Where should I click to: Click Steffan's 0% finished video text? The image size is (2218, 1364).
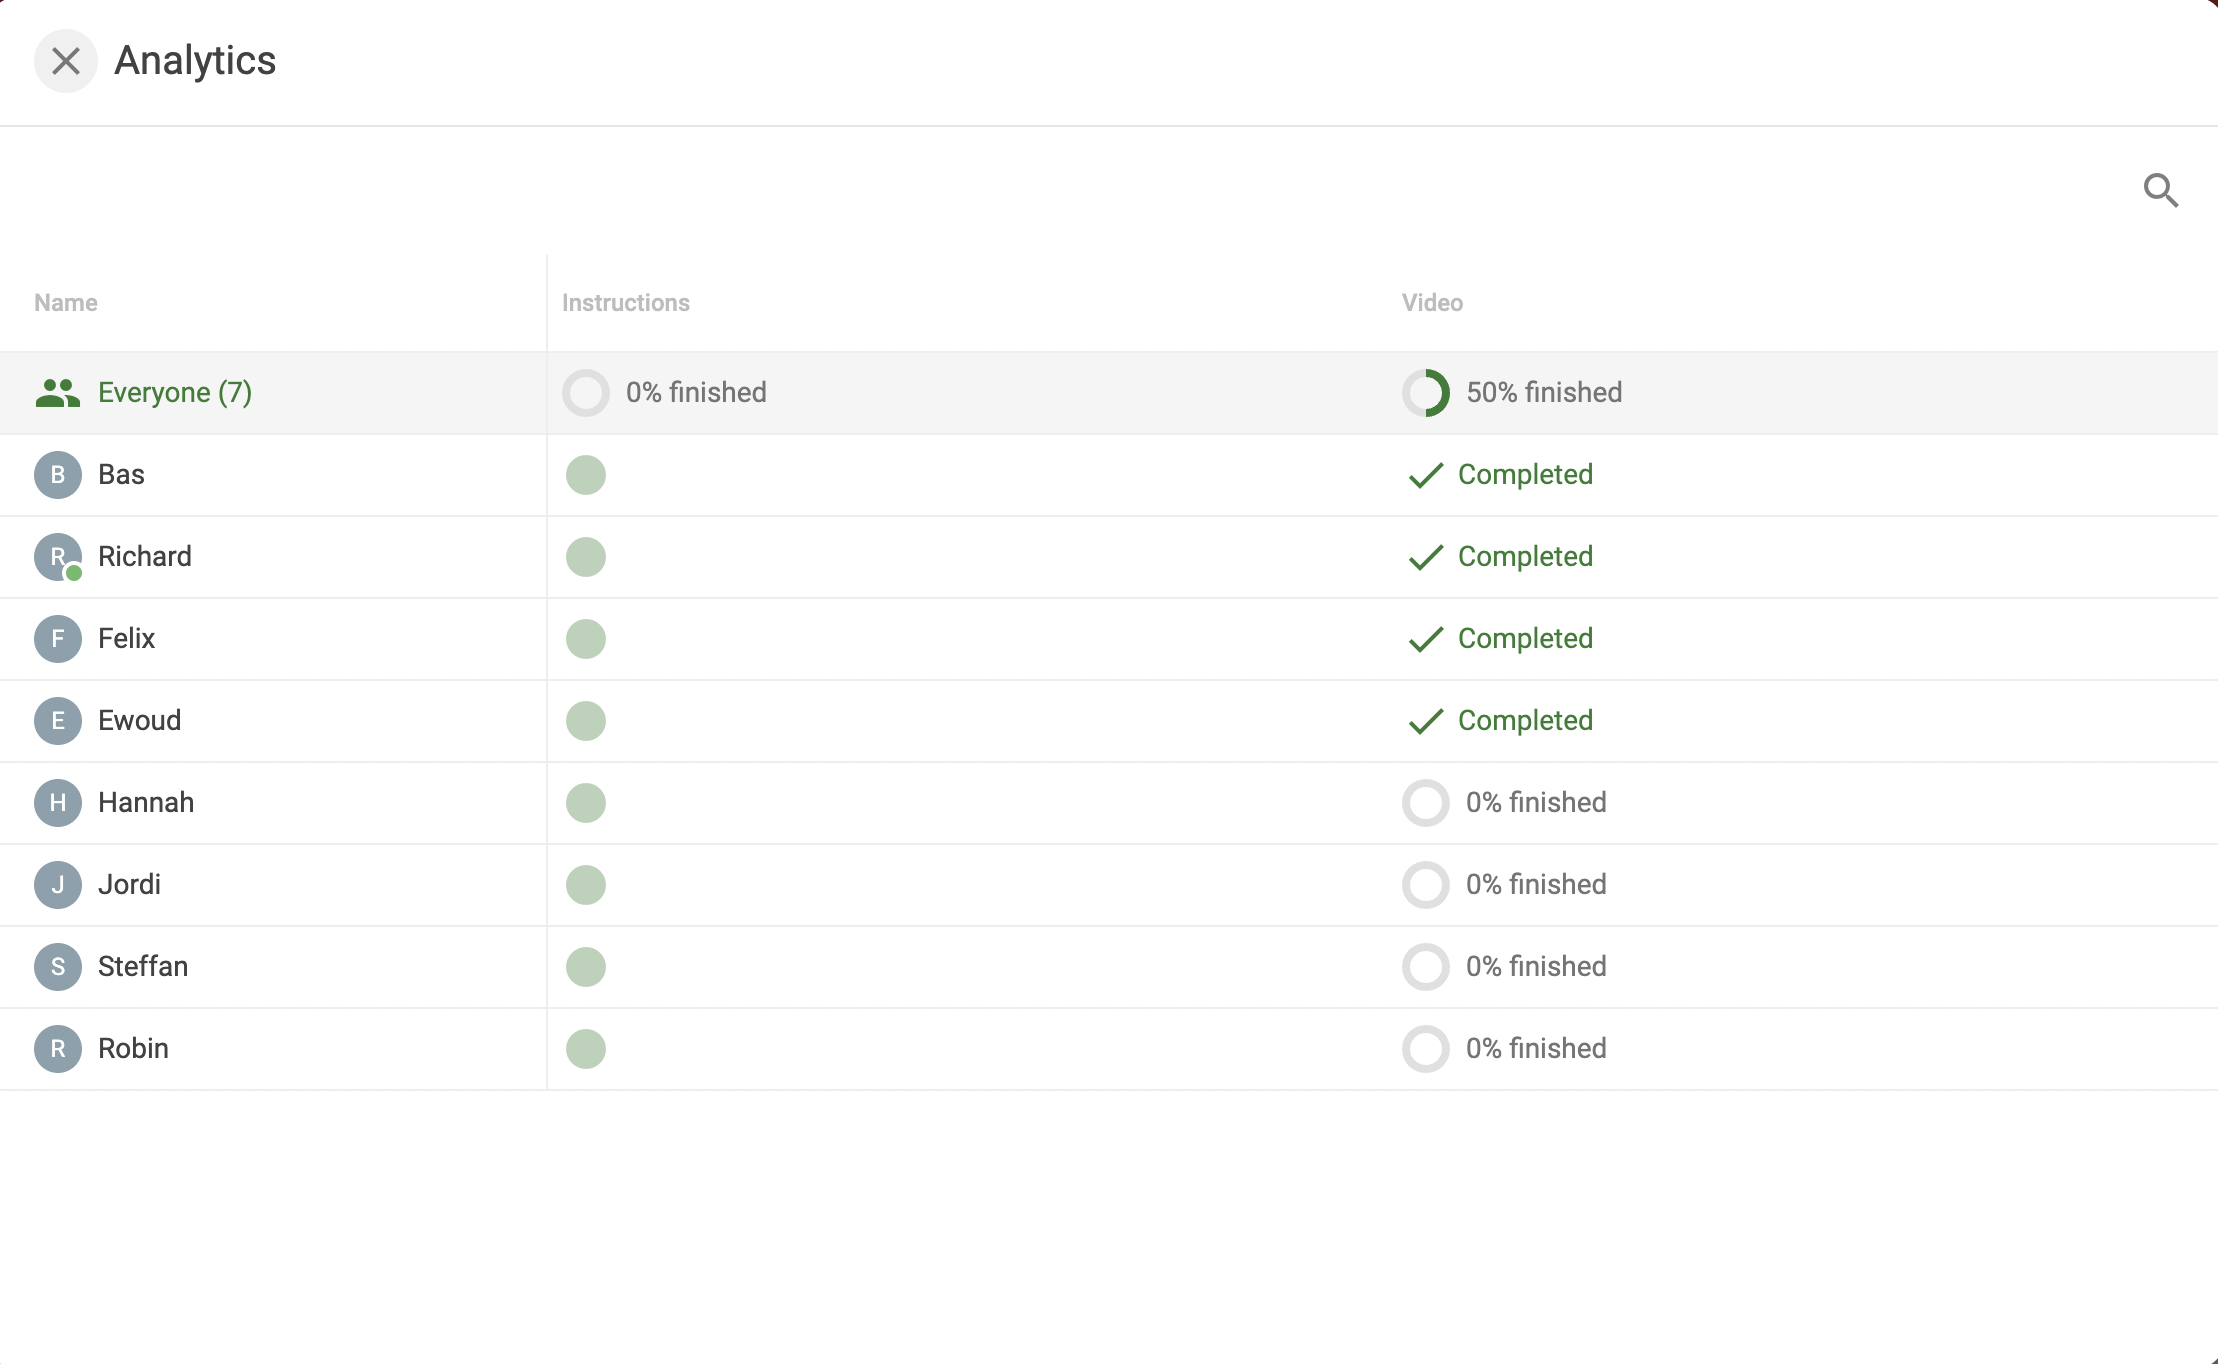click(x=1536, y=967)
